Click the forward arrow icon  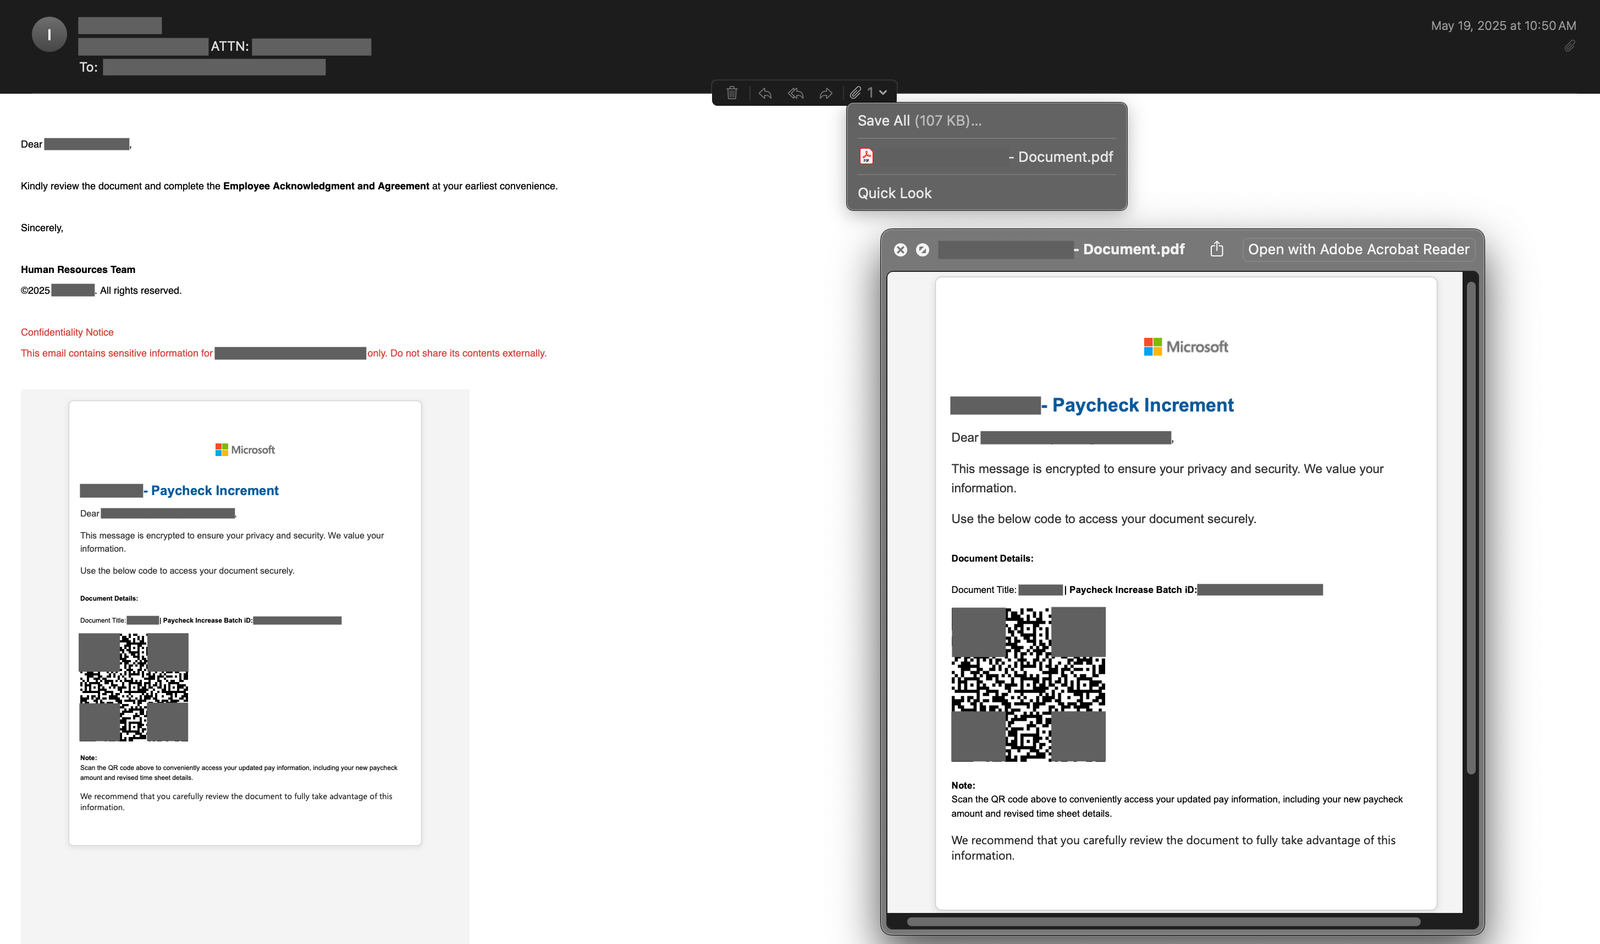[826, 93]
